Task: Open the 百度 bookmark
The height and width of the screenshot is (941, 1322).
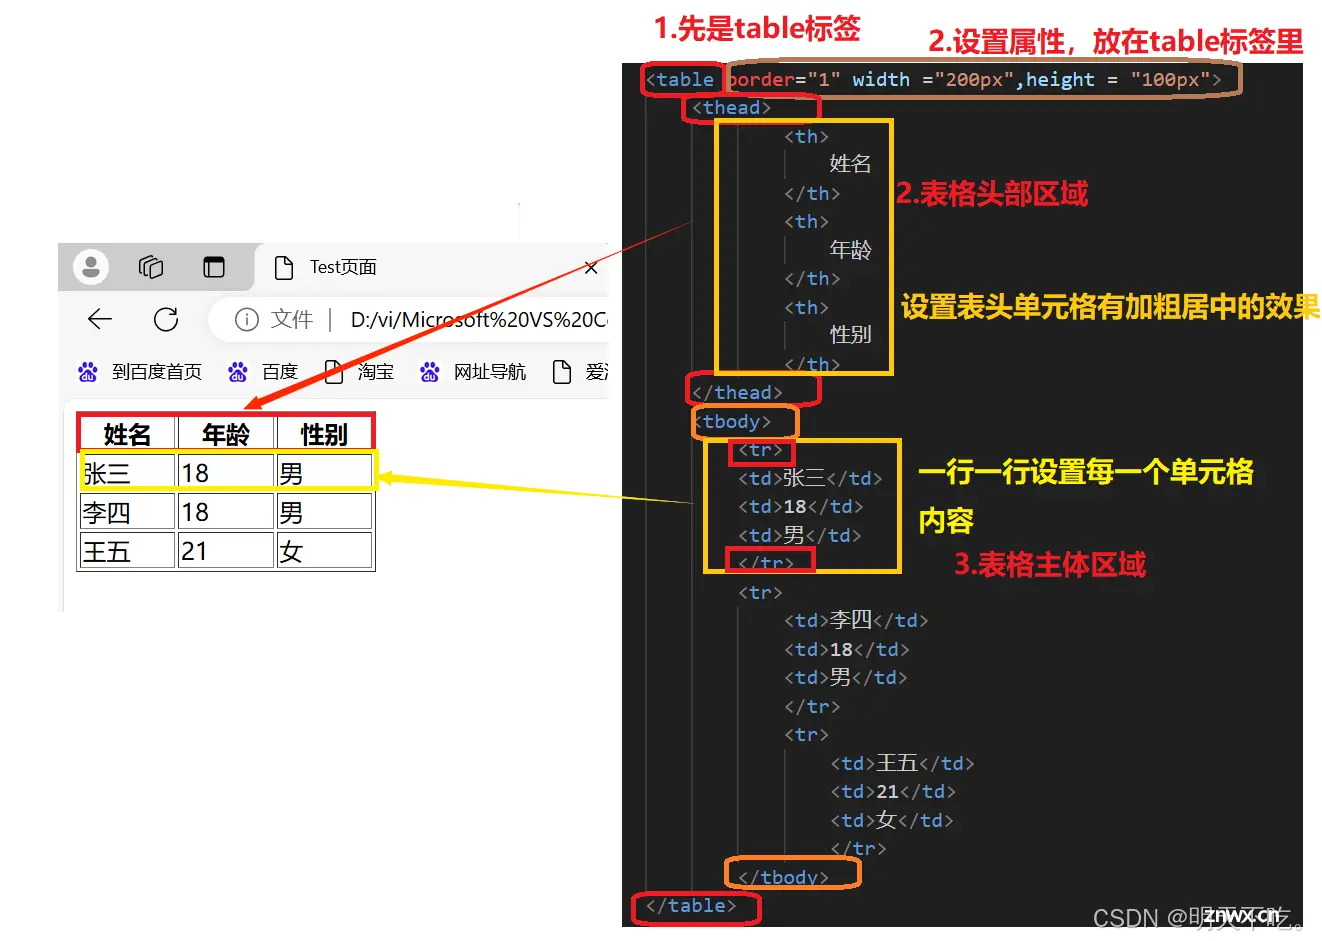Action: (263, 372)
